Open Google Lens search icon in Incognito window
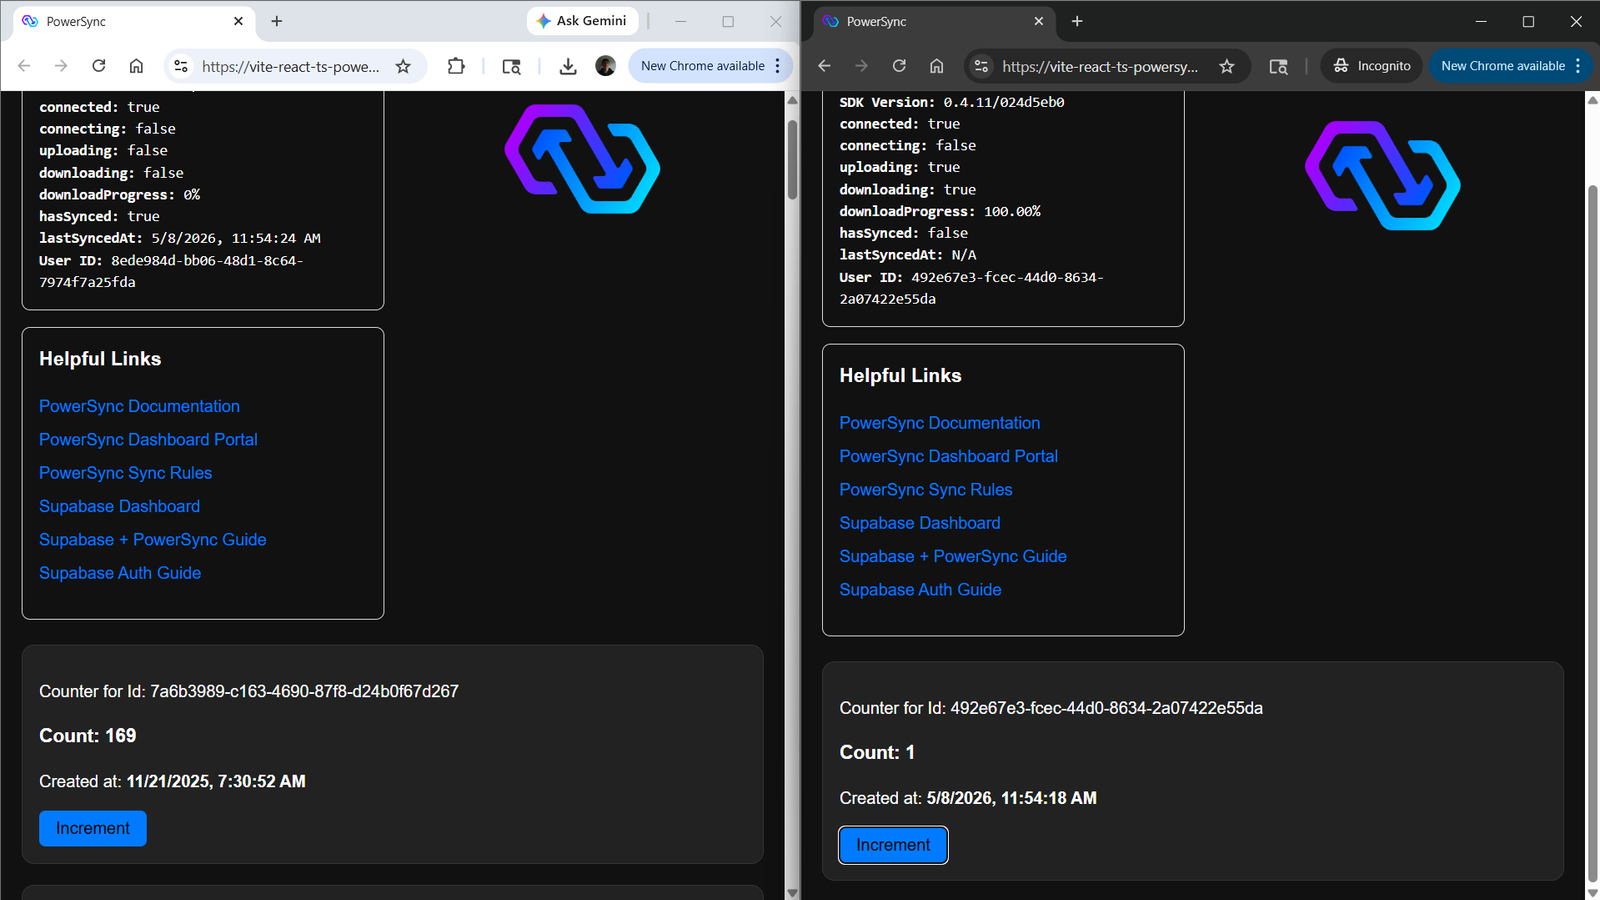This screenshot has width=1600, height=900. [1278, 66]
